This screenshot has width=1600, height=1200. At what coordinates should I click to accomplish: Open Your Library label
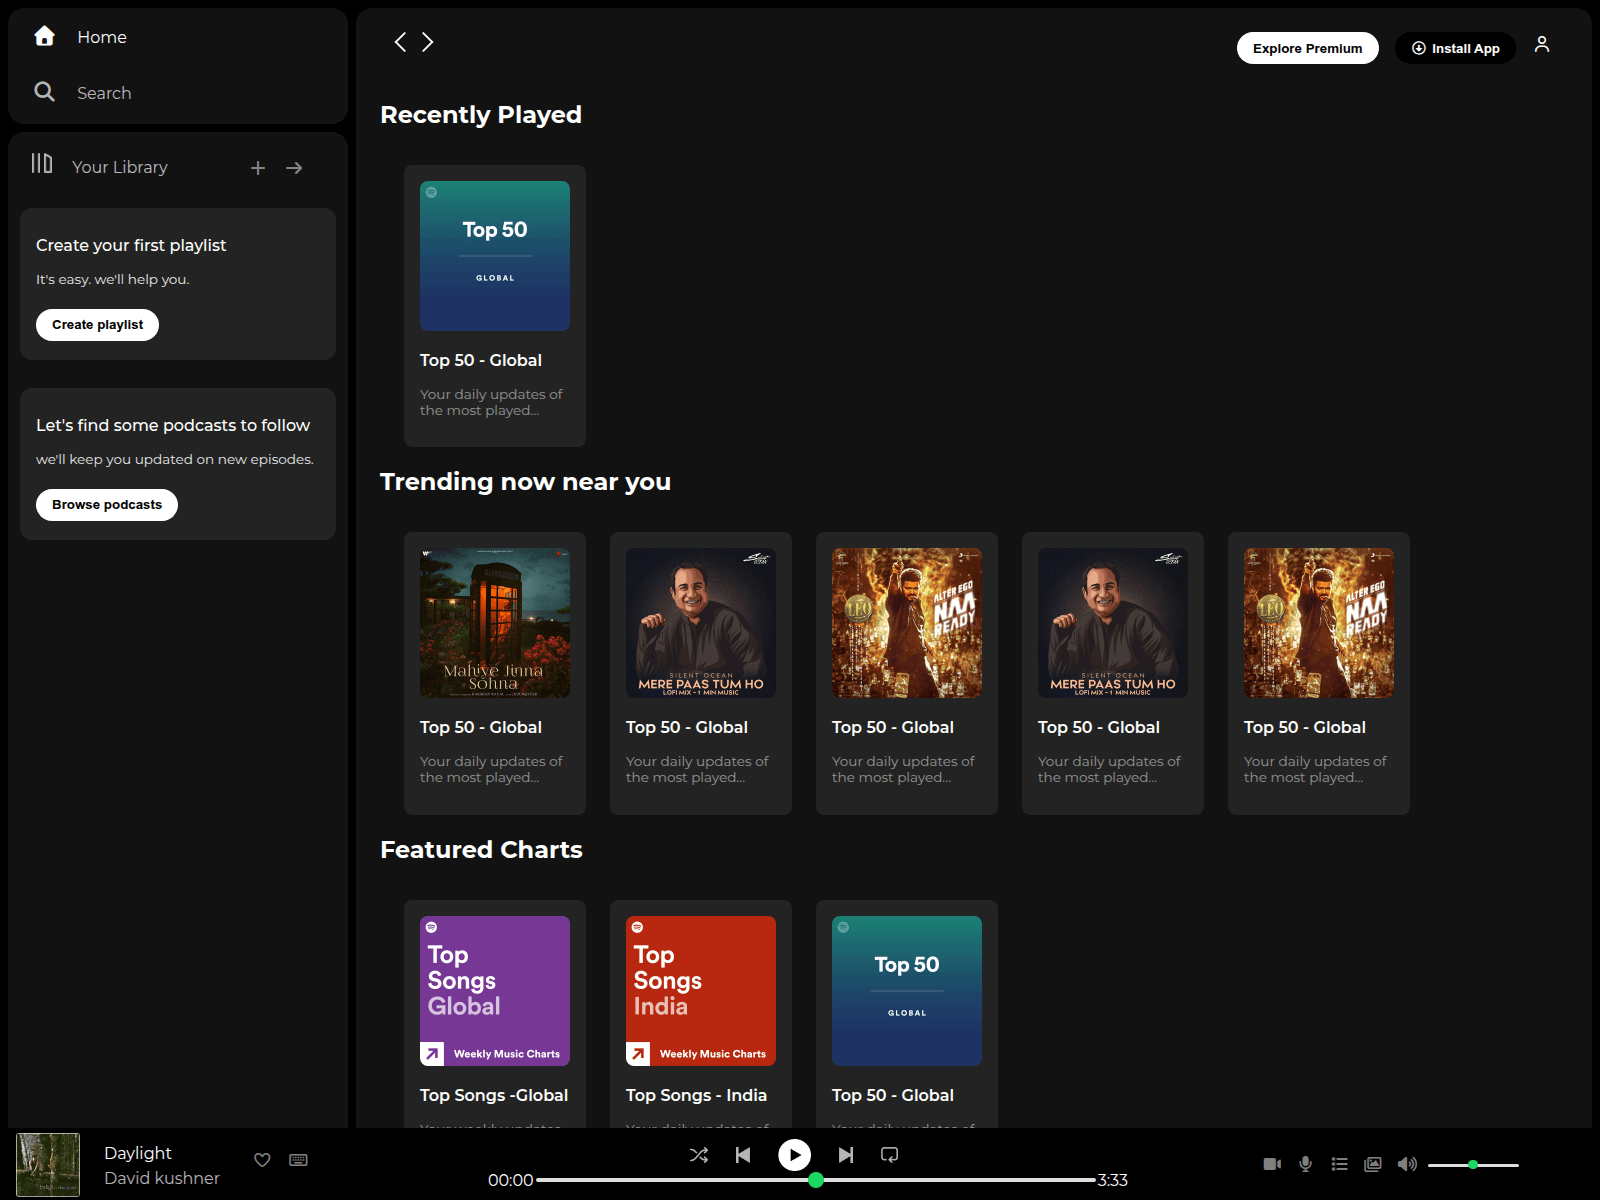click(x=120, y=167)
